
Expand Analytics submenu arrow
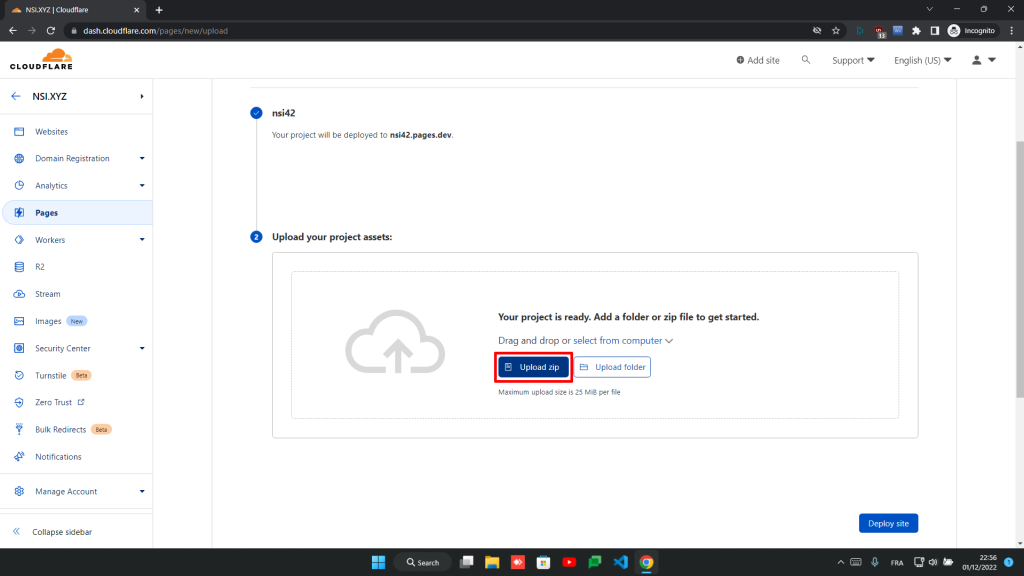(142, 185)
